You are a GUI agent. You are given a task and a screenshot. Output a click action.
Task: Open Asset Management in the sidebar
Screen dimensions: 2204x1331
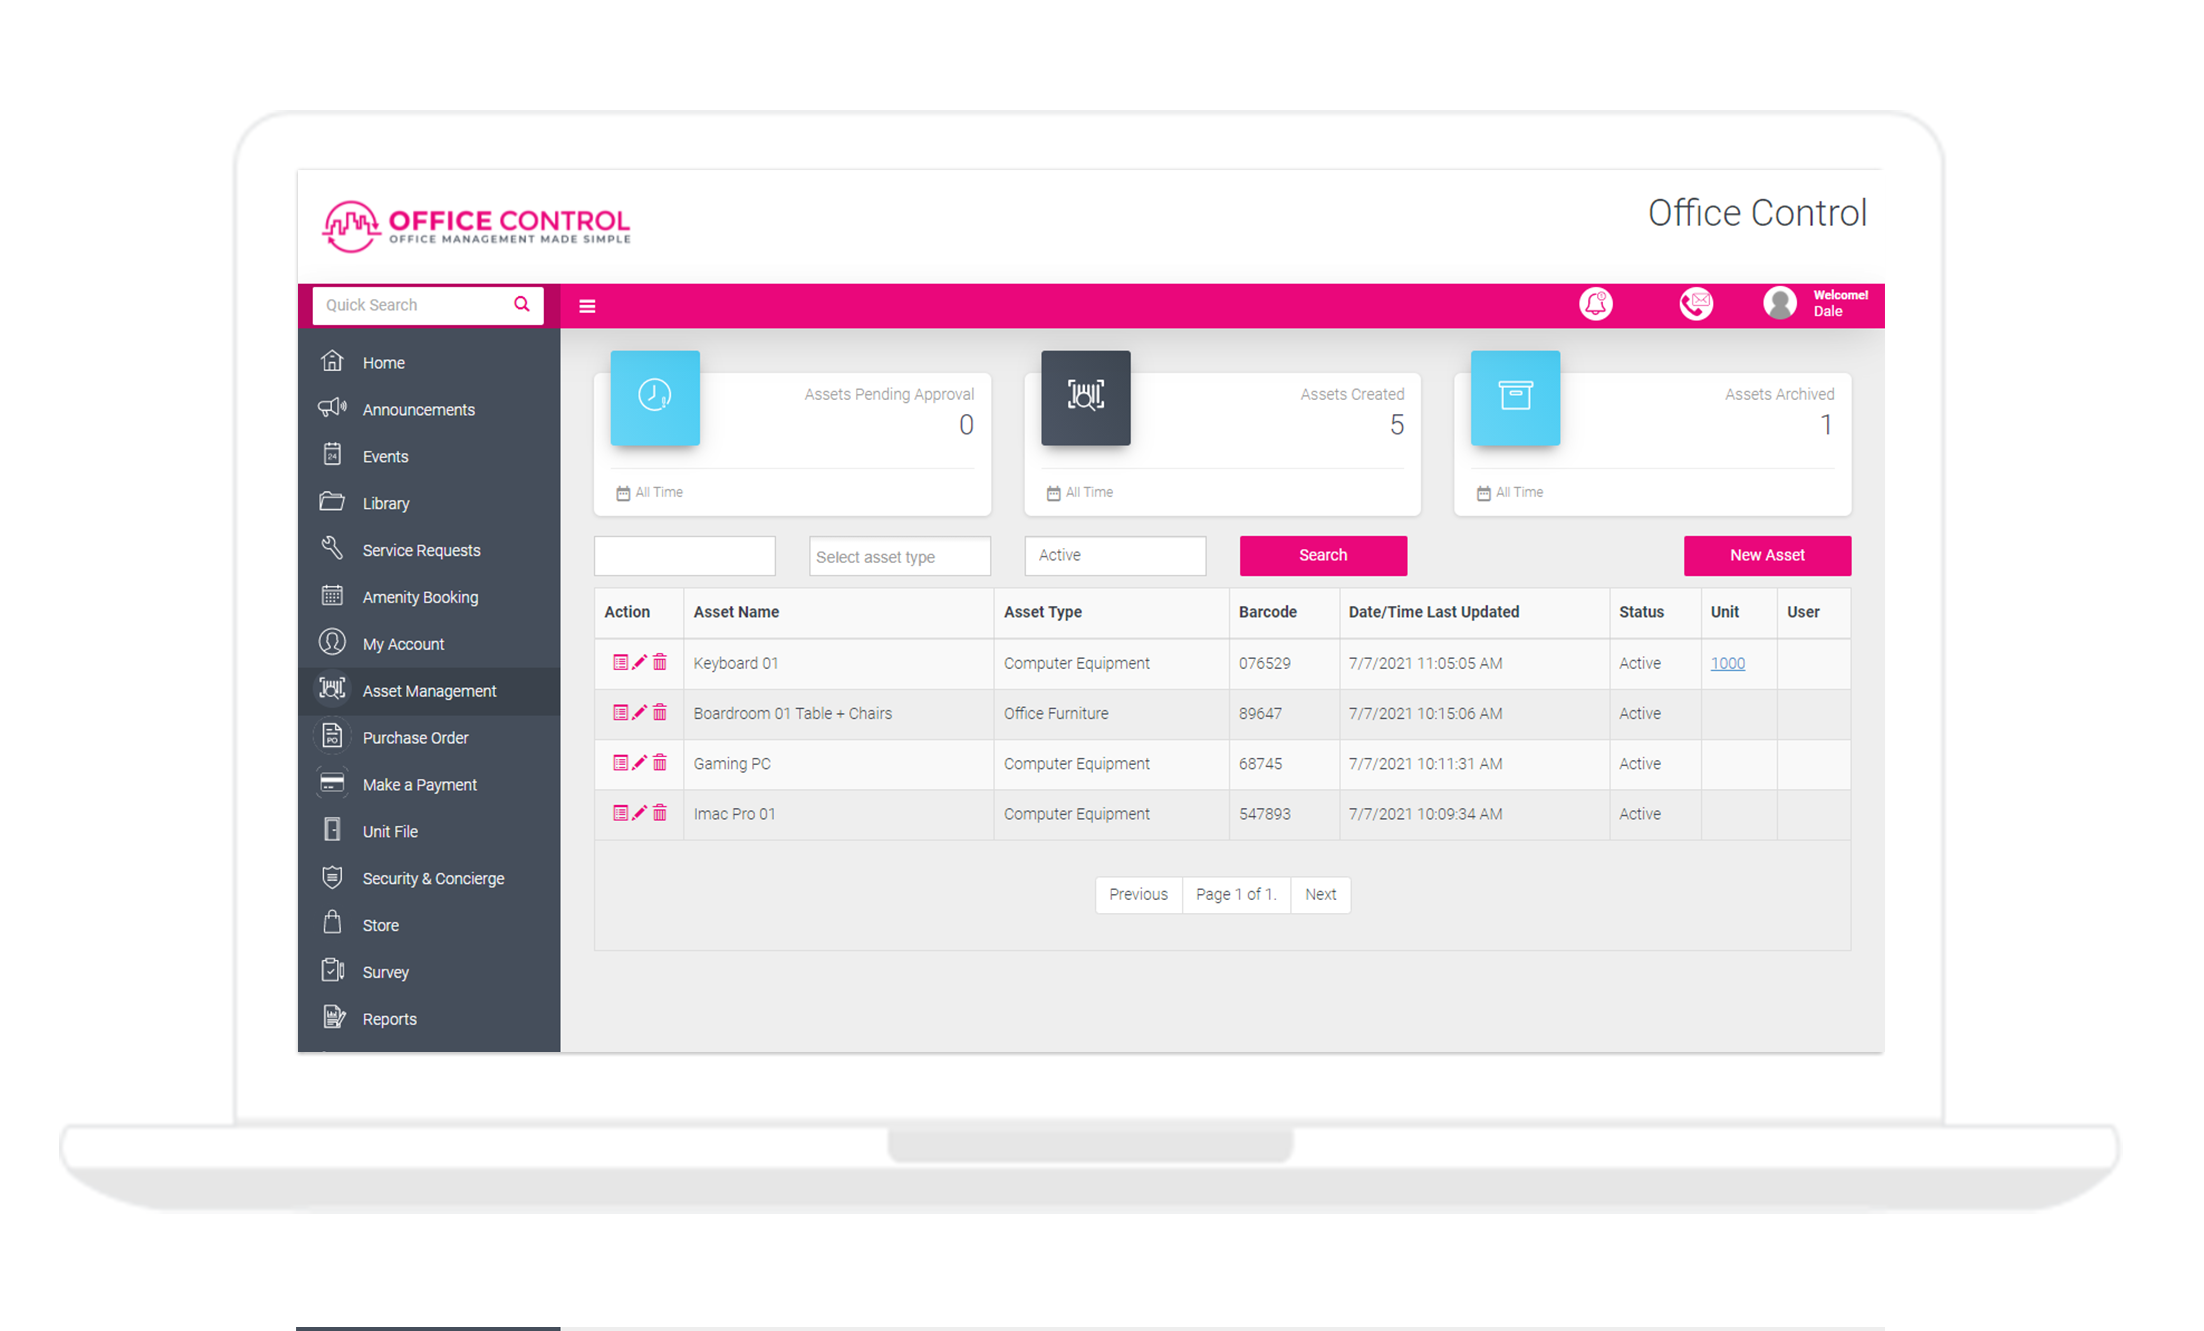429,691
